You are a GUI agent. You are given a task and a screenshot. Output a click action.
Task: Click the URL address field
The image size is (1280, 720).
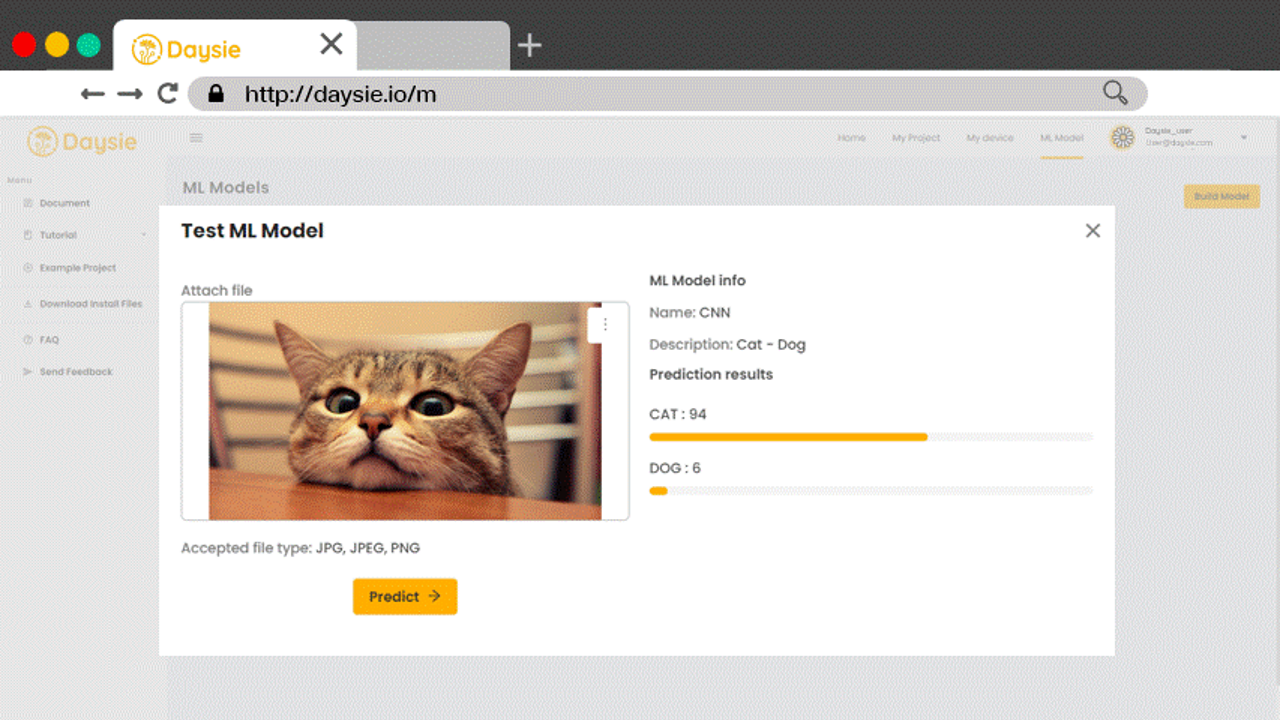[667, 94]
